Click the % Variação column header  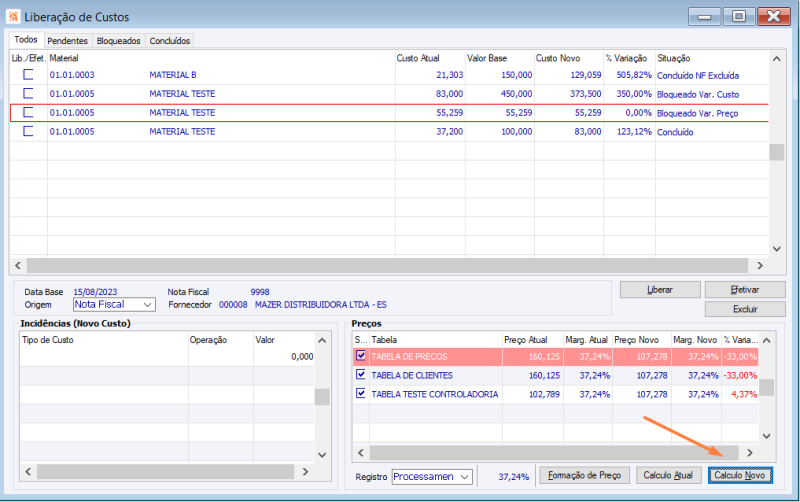[629, 58]
